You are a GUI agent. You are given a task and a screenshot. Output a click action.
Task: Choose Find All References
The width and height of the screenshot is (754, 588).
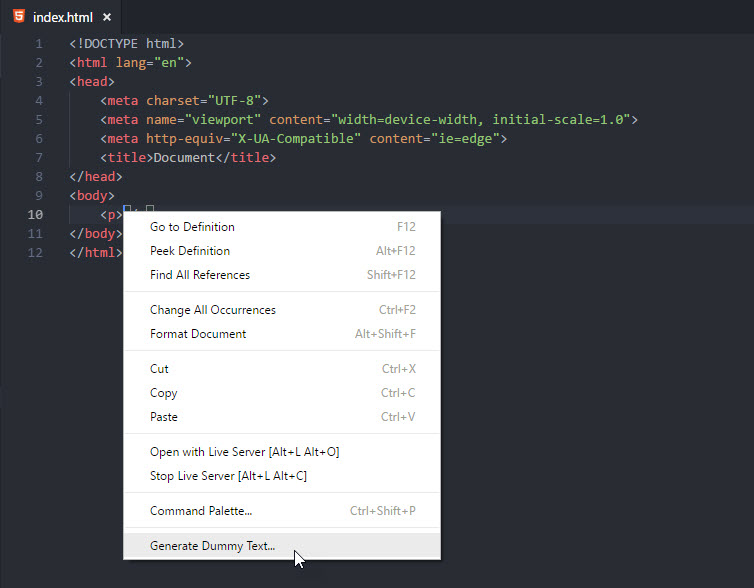coord(282,275)
